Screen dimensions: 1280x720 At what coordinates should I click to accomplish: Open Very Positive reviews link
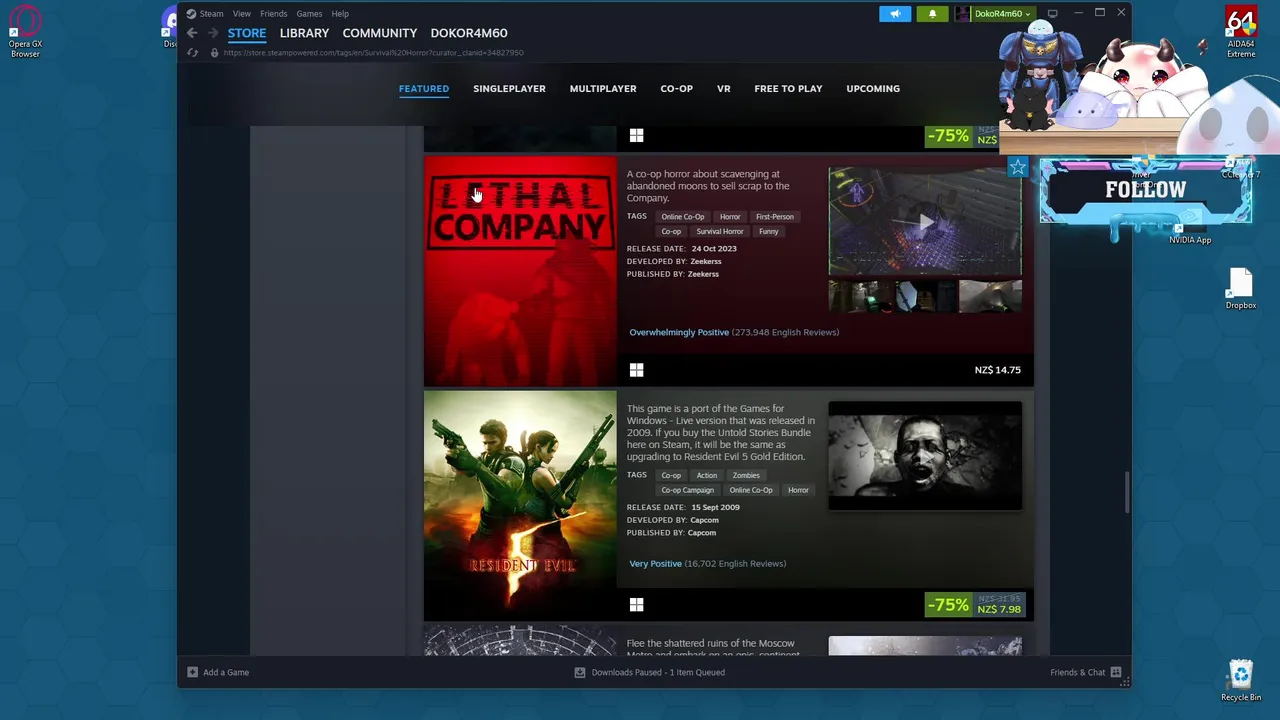point(655,563)
